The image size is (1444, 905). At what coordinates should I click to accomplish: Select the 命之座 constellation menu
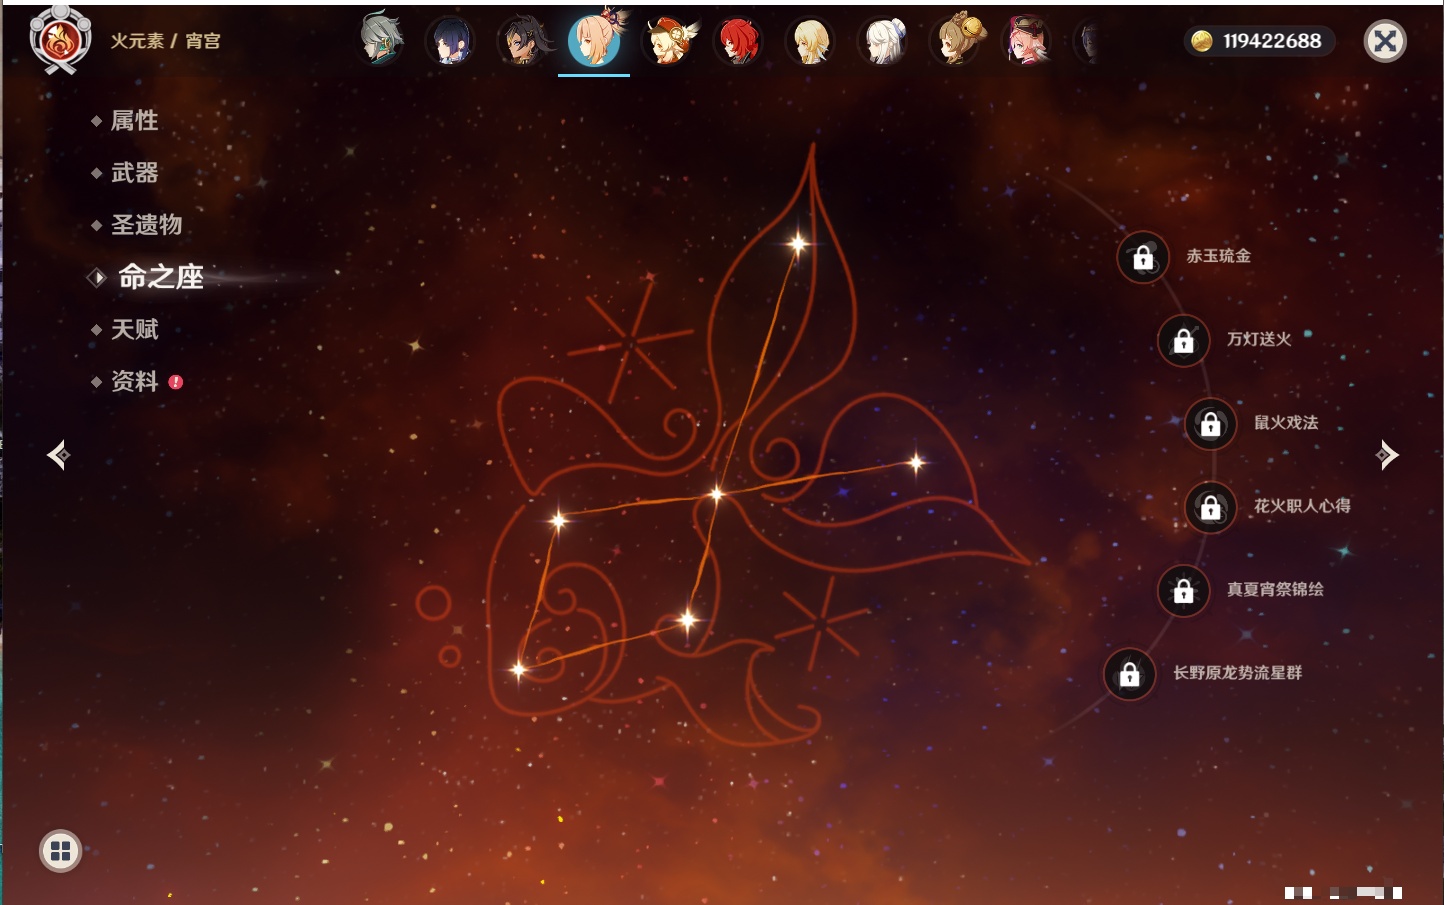tap(160, 277)
